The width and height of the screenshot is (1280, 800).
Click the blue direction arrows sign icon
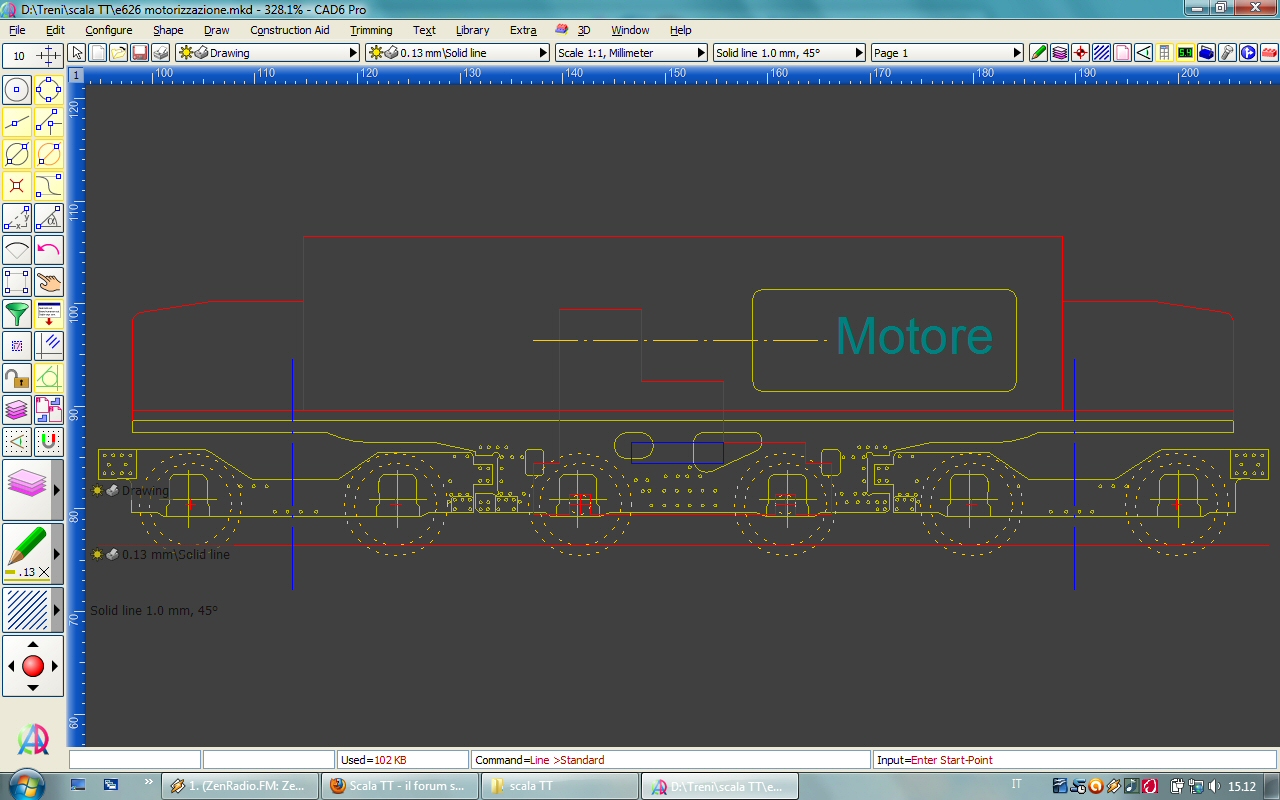tap(1249, 53)
